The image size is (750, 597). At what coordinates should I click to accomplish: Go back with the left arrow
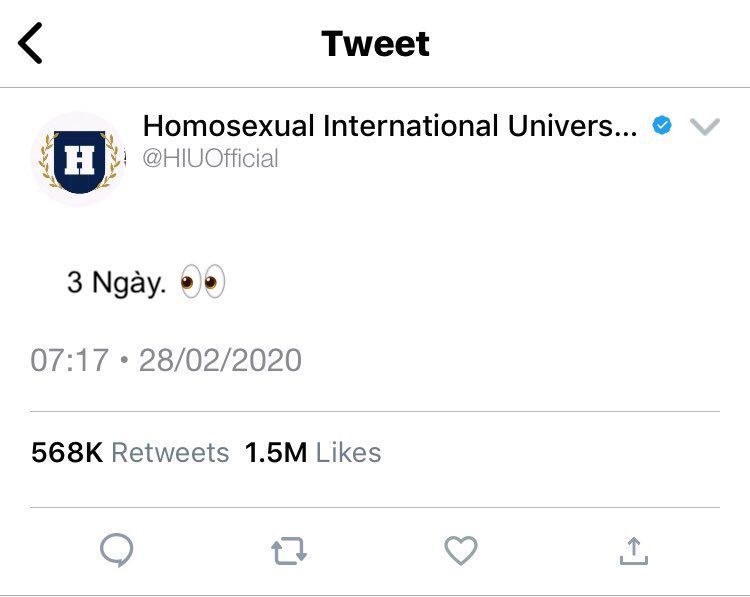coord(30,43)
